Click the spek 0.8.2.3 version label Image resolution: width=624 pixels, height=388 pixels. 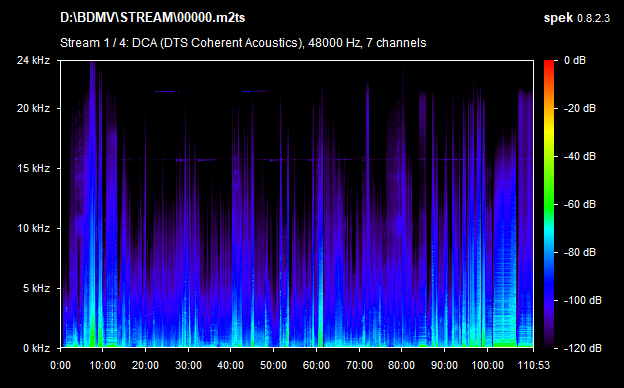click(x=577, y=18)
